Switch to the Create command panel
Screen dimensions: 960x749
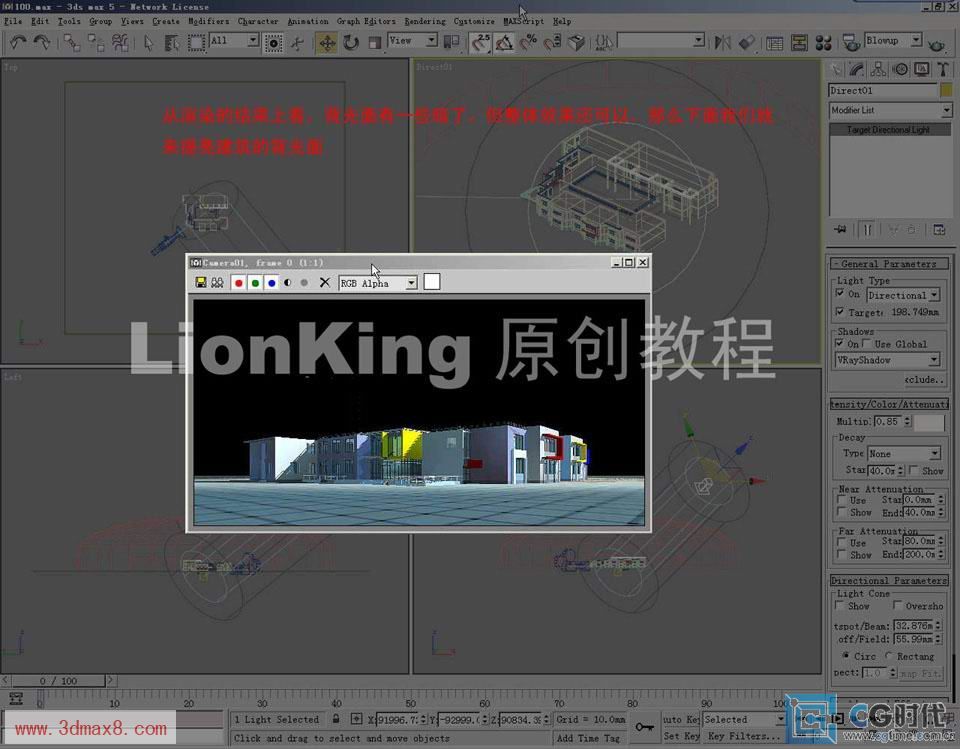coord(835,69)
